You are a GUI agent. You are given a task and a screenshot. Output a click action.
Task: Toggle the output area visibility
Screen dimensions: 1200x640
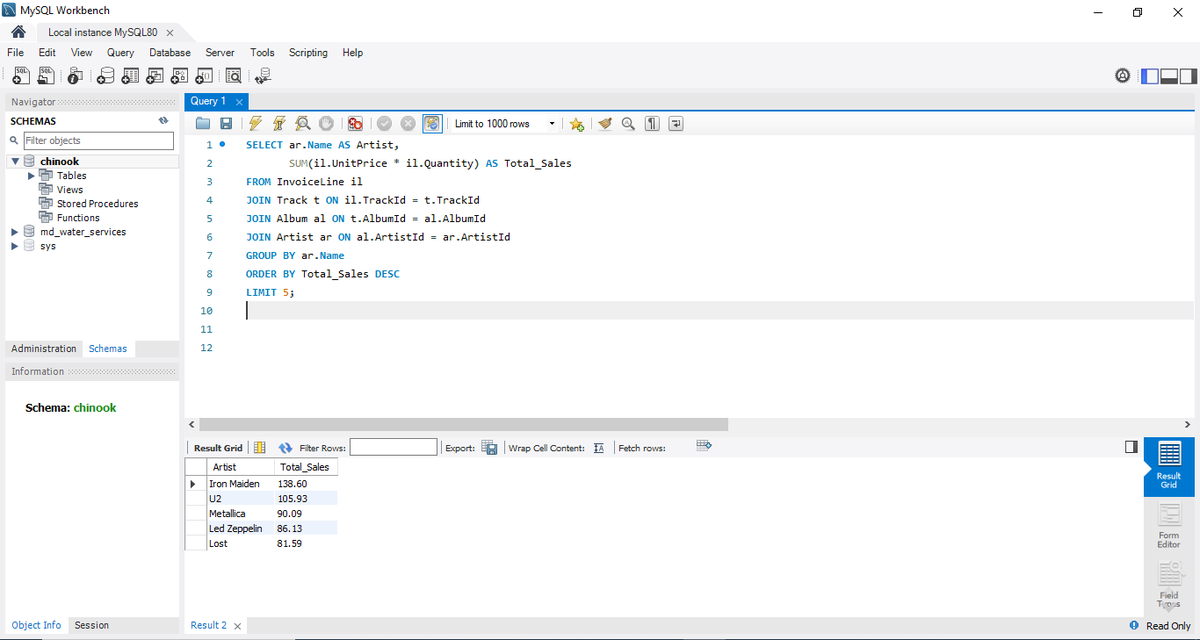pos(1168,76)
